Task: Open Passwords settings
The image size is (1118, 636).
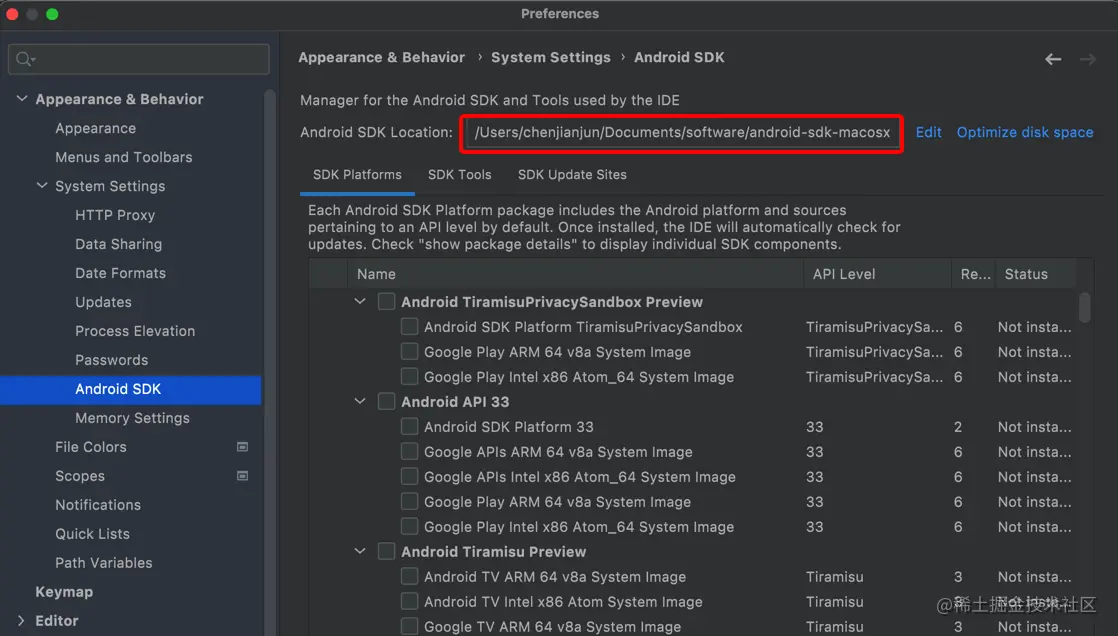Action: [111, 360]
